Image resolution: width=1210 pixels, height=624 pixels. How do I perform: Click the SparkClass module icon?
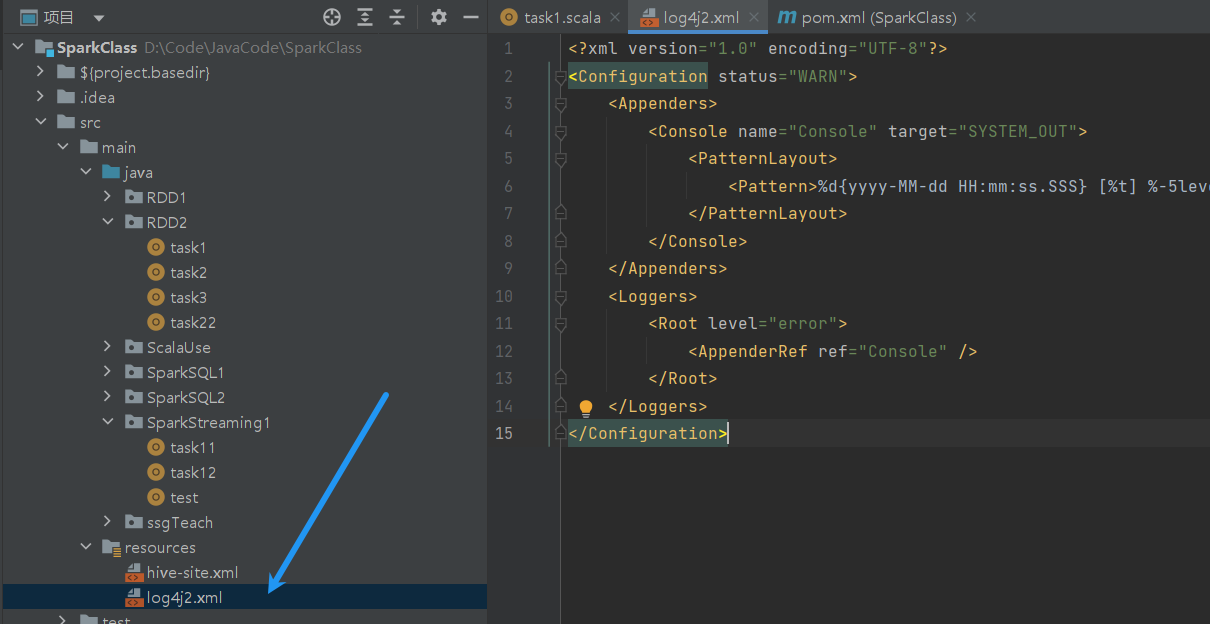coord(43,47)
